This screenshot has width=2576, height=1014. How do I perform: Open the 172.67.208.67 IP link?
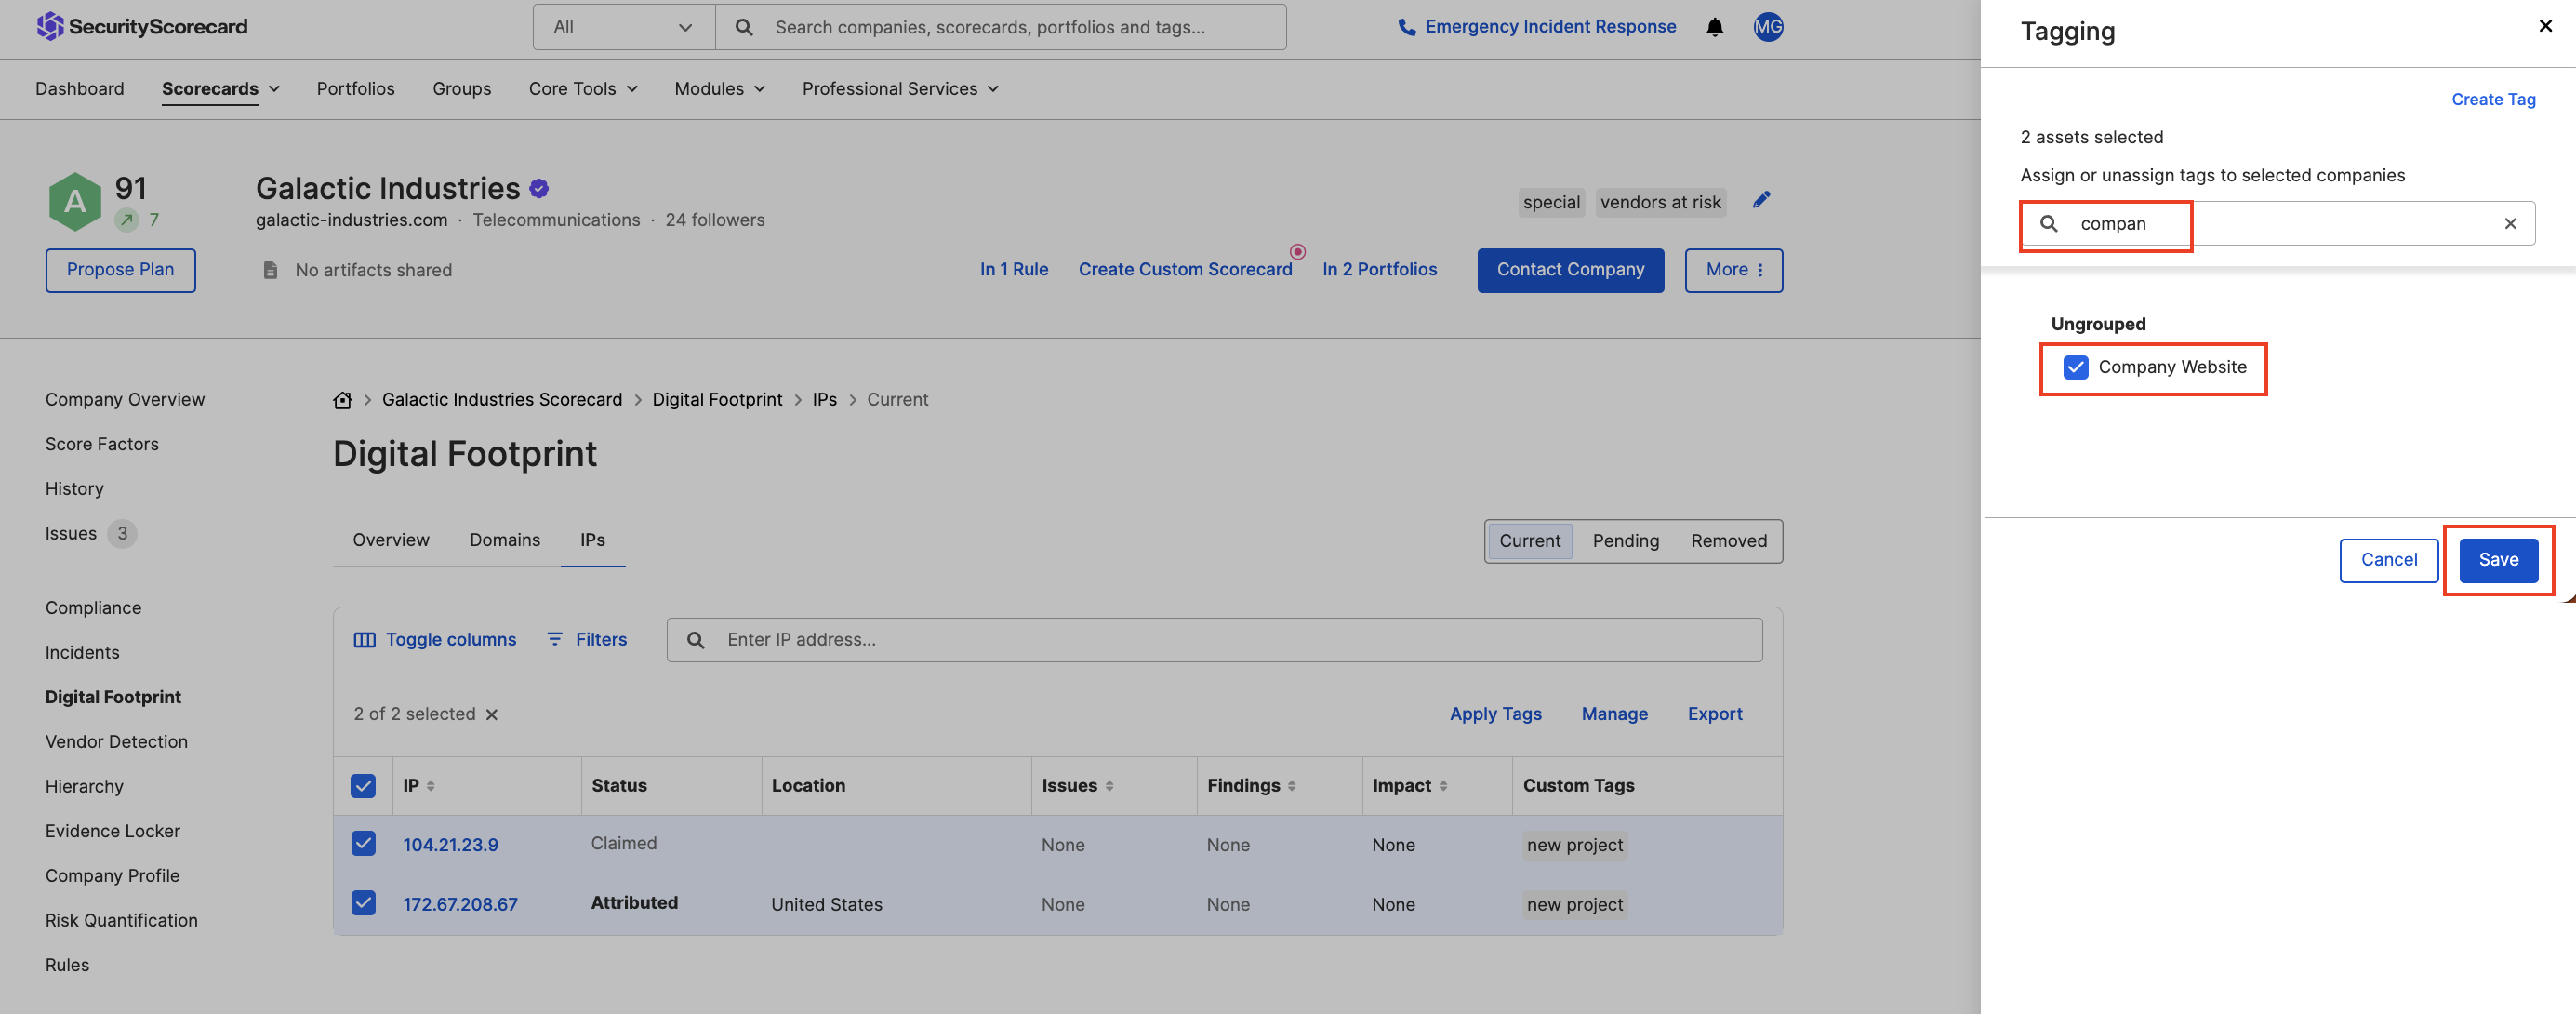click(460, 905)
